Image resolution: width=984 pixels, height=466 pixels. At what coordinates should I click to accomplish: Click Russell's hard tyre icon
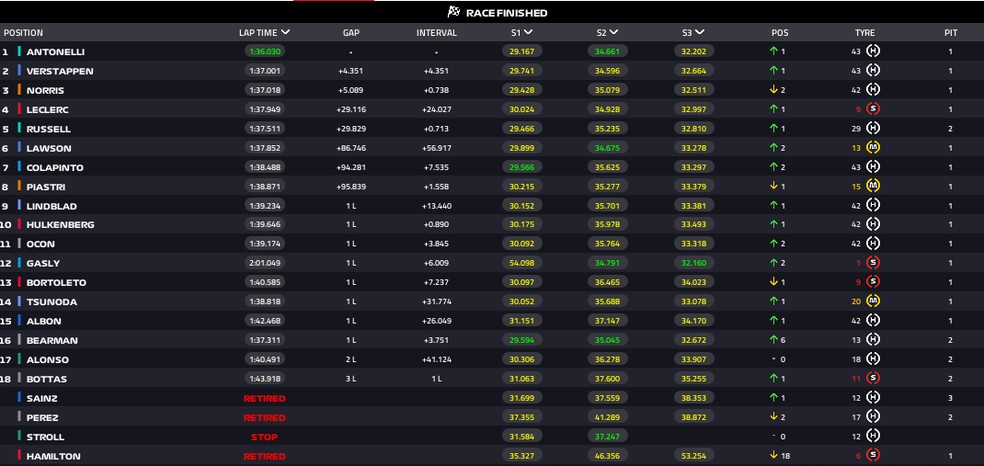pyautogui.click(x=872, y=128)
